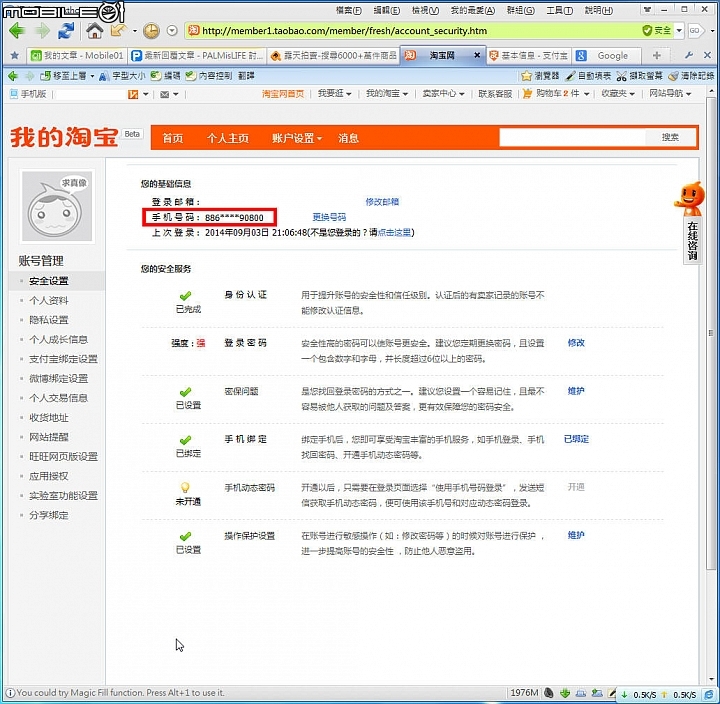Click 自動填表 toolbar item
The image size is (720, 704).
pos(589,76)
